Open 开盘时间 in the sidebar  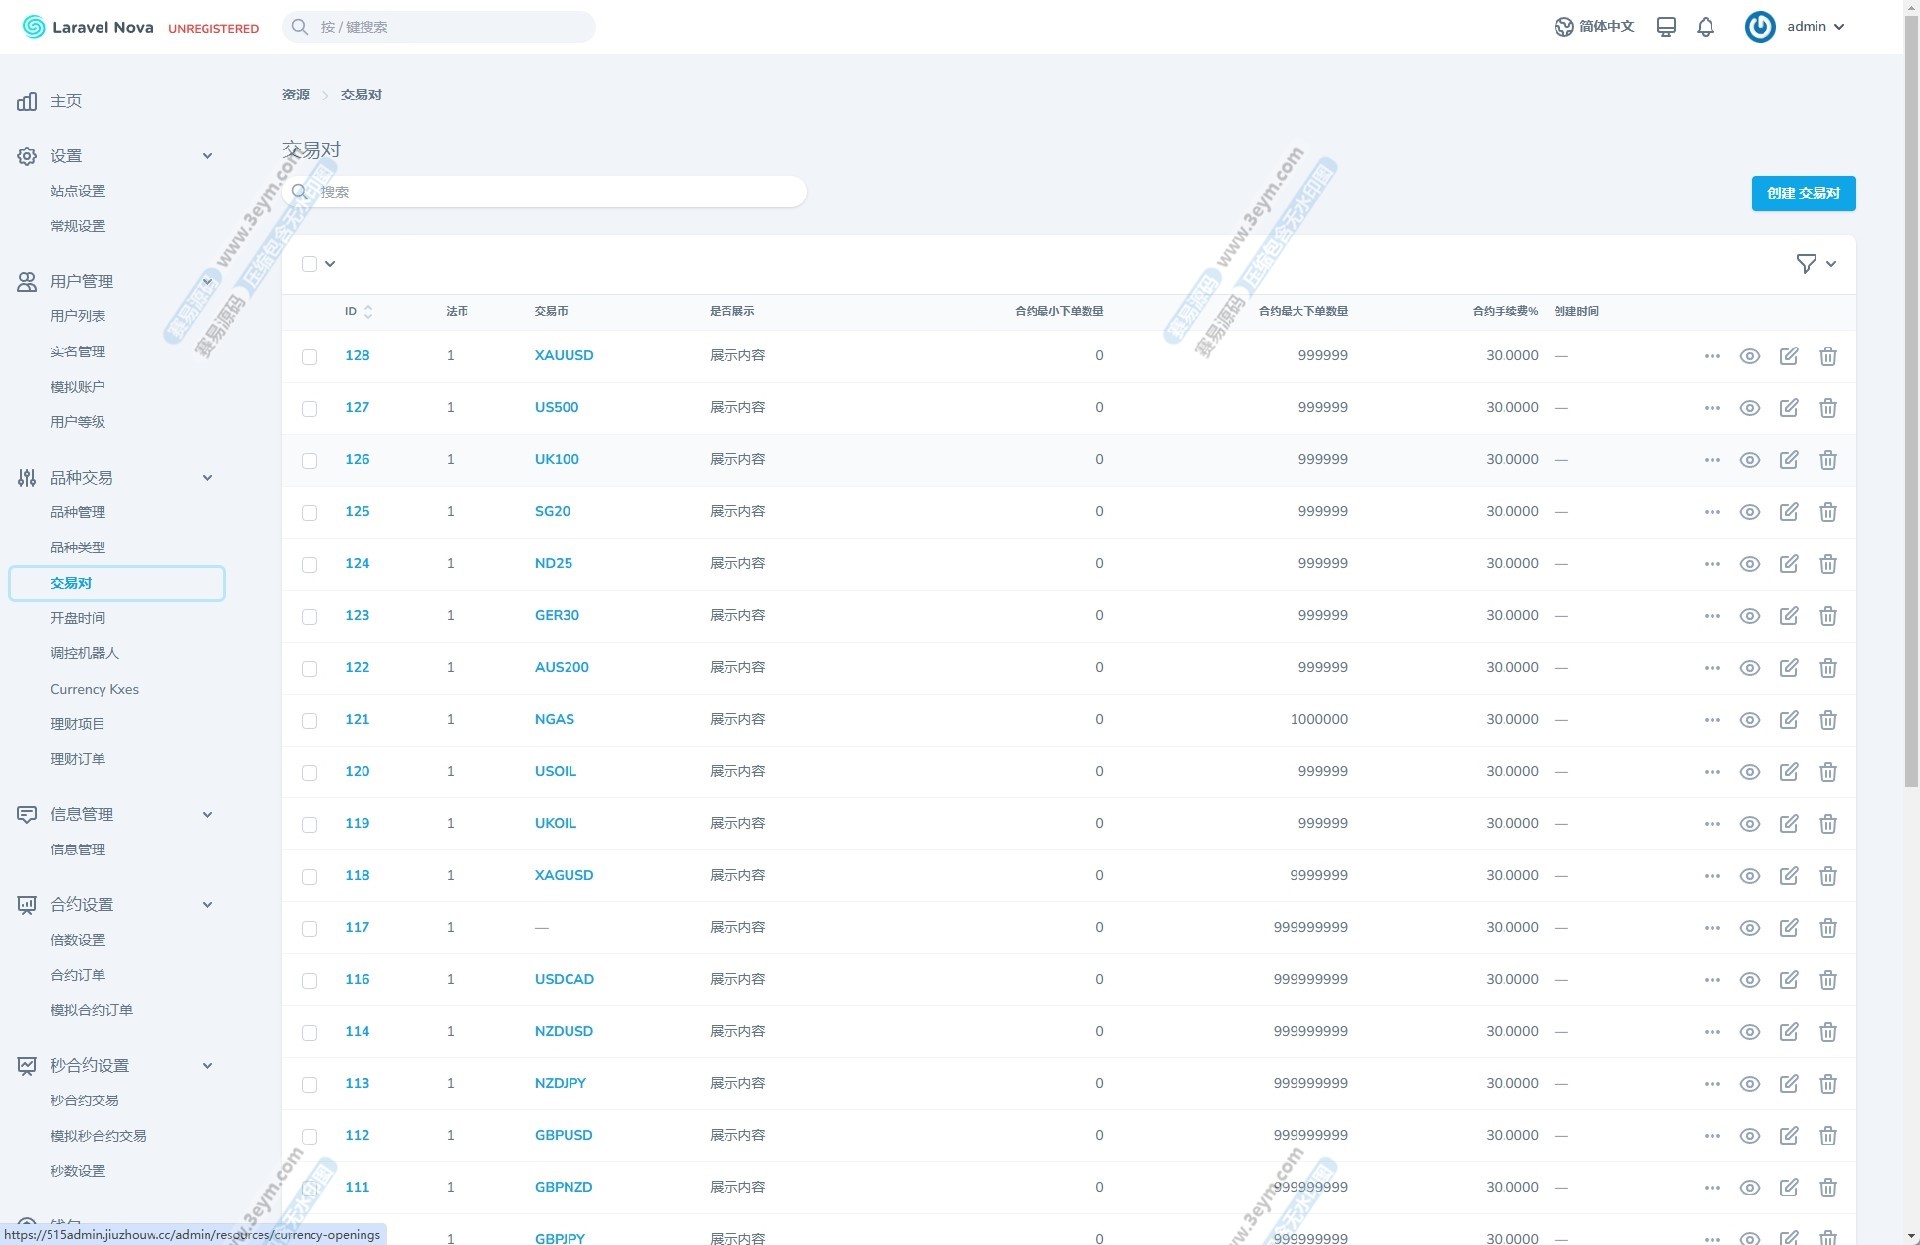(77, 618)
